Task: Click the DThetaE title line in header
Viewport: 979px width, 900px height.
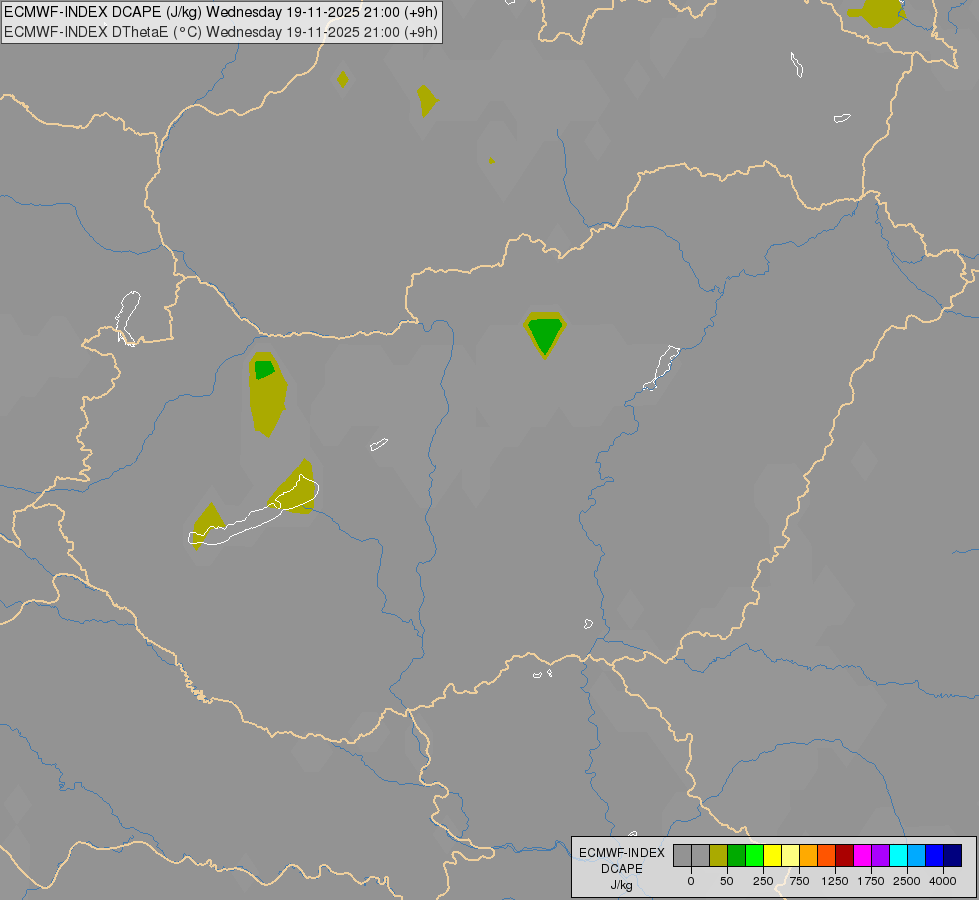Action: pos(221,32)
